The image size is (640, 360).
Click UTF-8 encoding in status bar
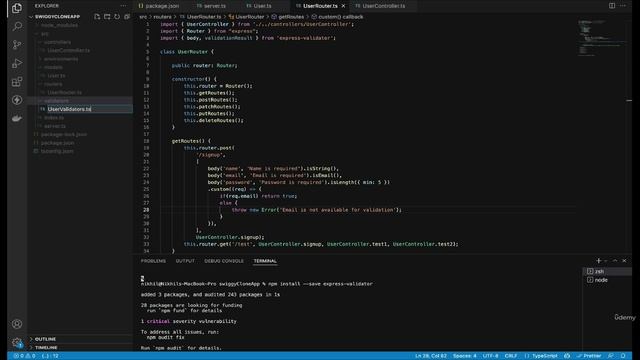(490, 356)
